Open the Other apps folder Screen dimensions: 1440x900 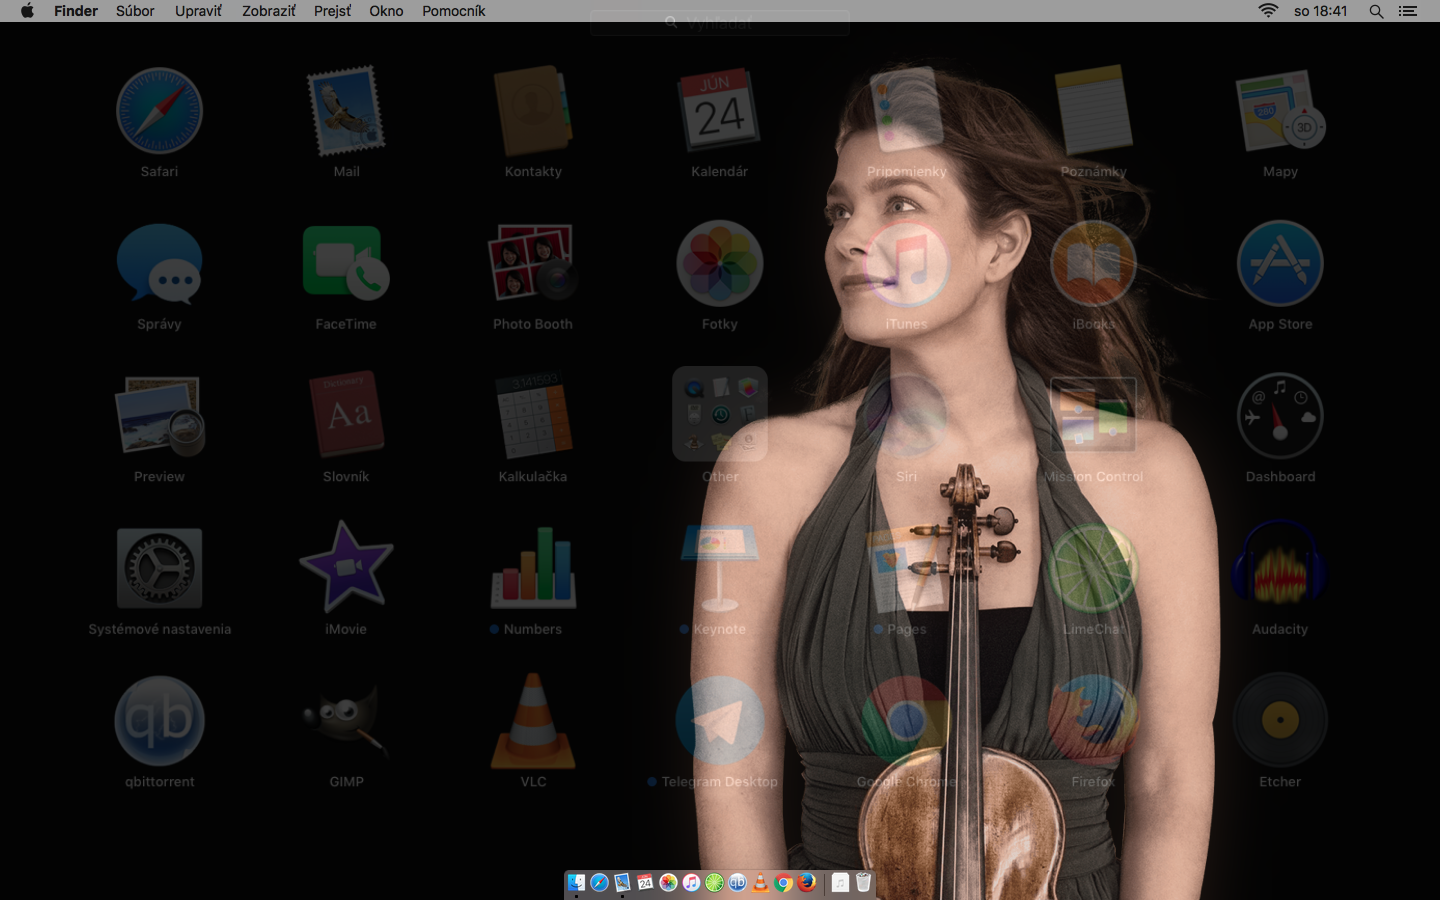tap(720, 414)
